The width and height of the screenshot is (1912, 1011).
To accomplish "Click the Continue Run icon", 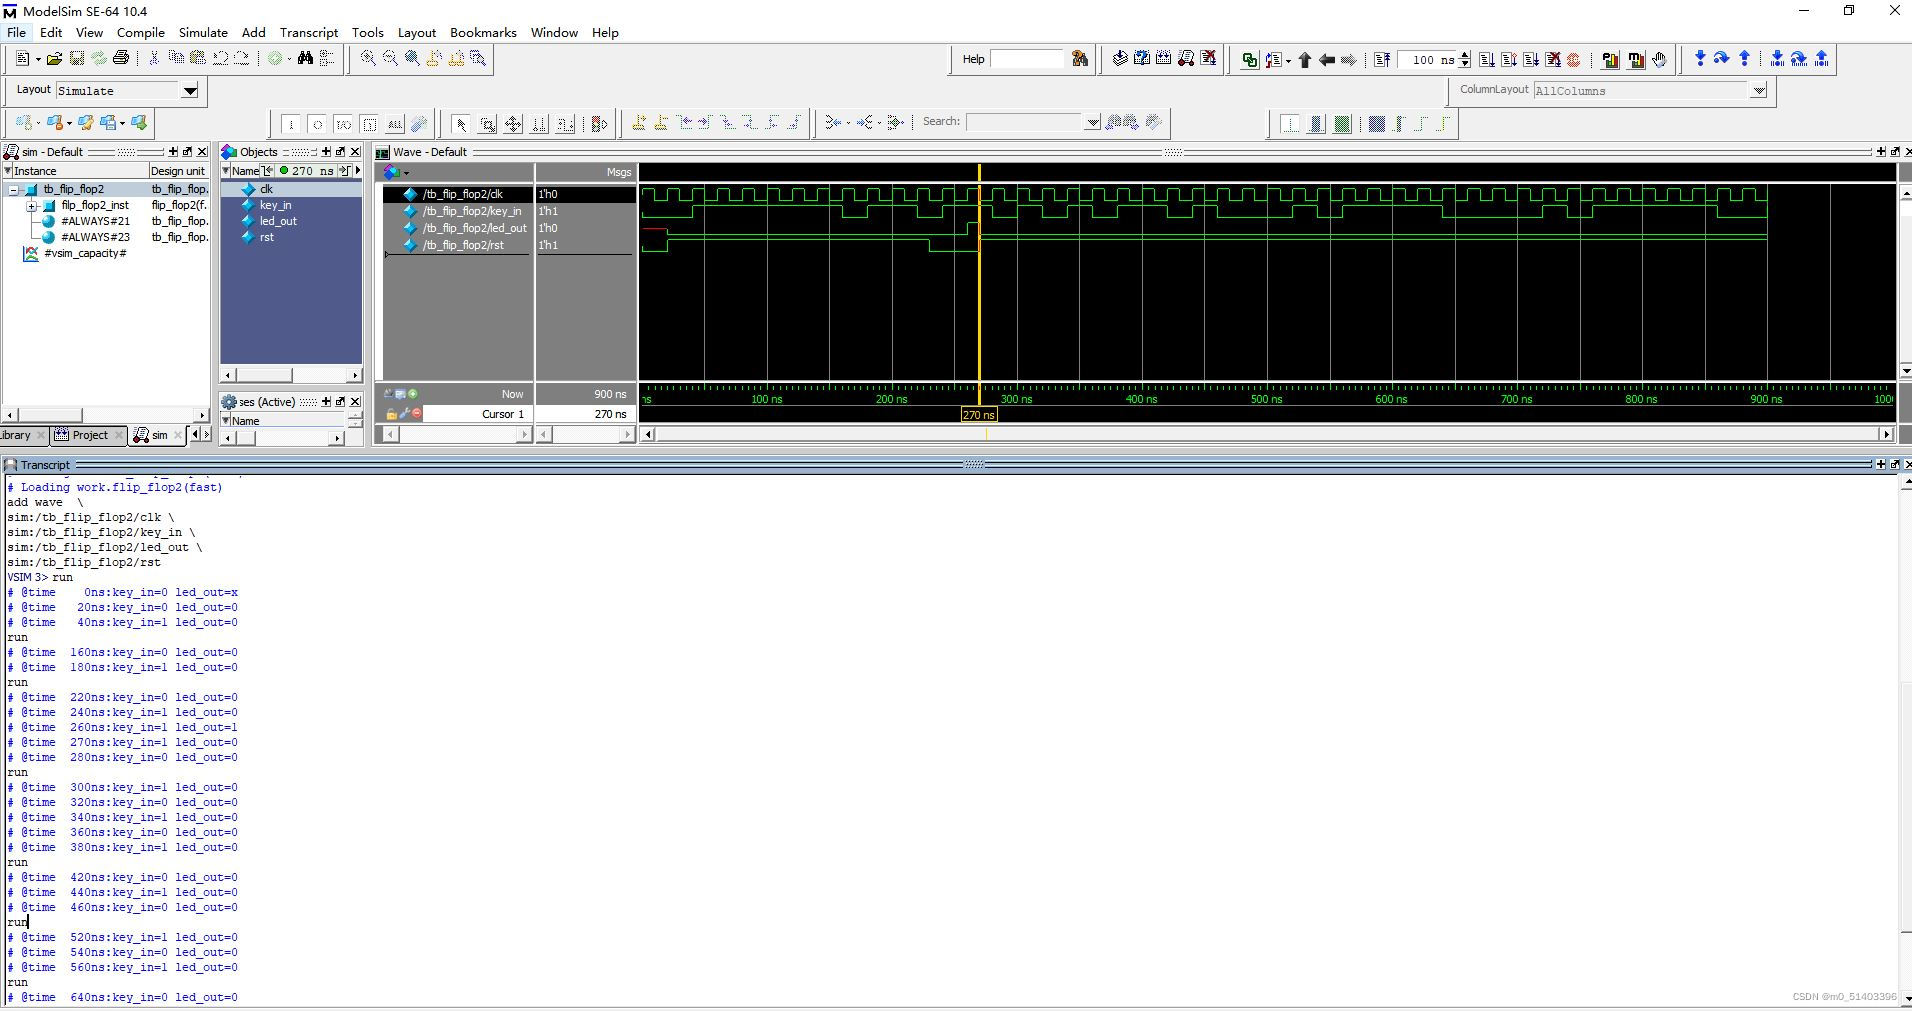I will (1509, 60).
